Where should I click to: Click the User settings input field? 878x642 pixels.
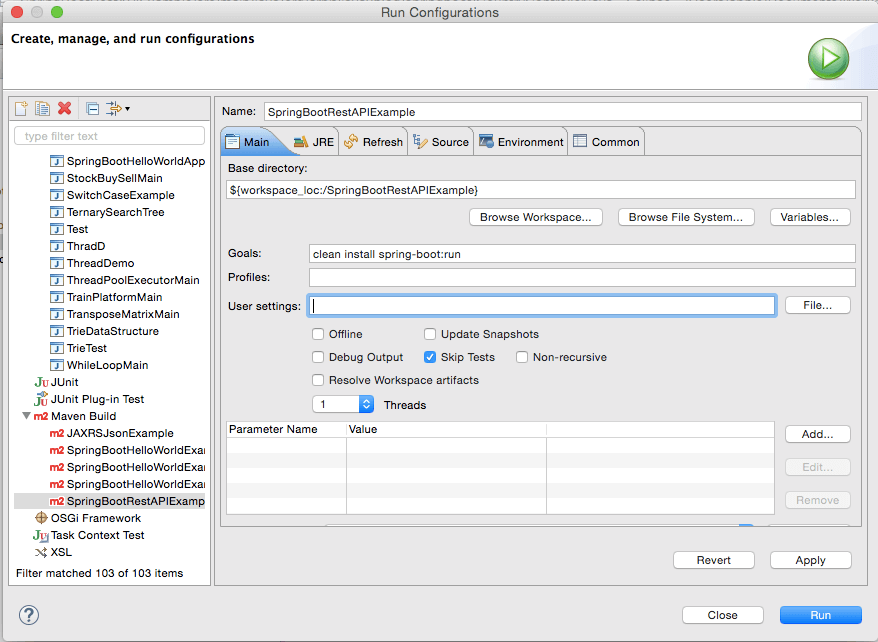542,306
